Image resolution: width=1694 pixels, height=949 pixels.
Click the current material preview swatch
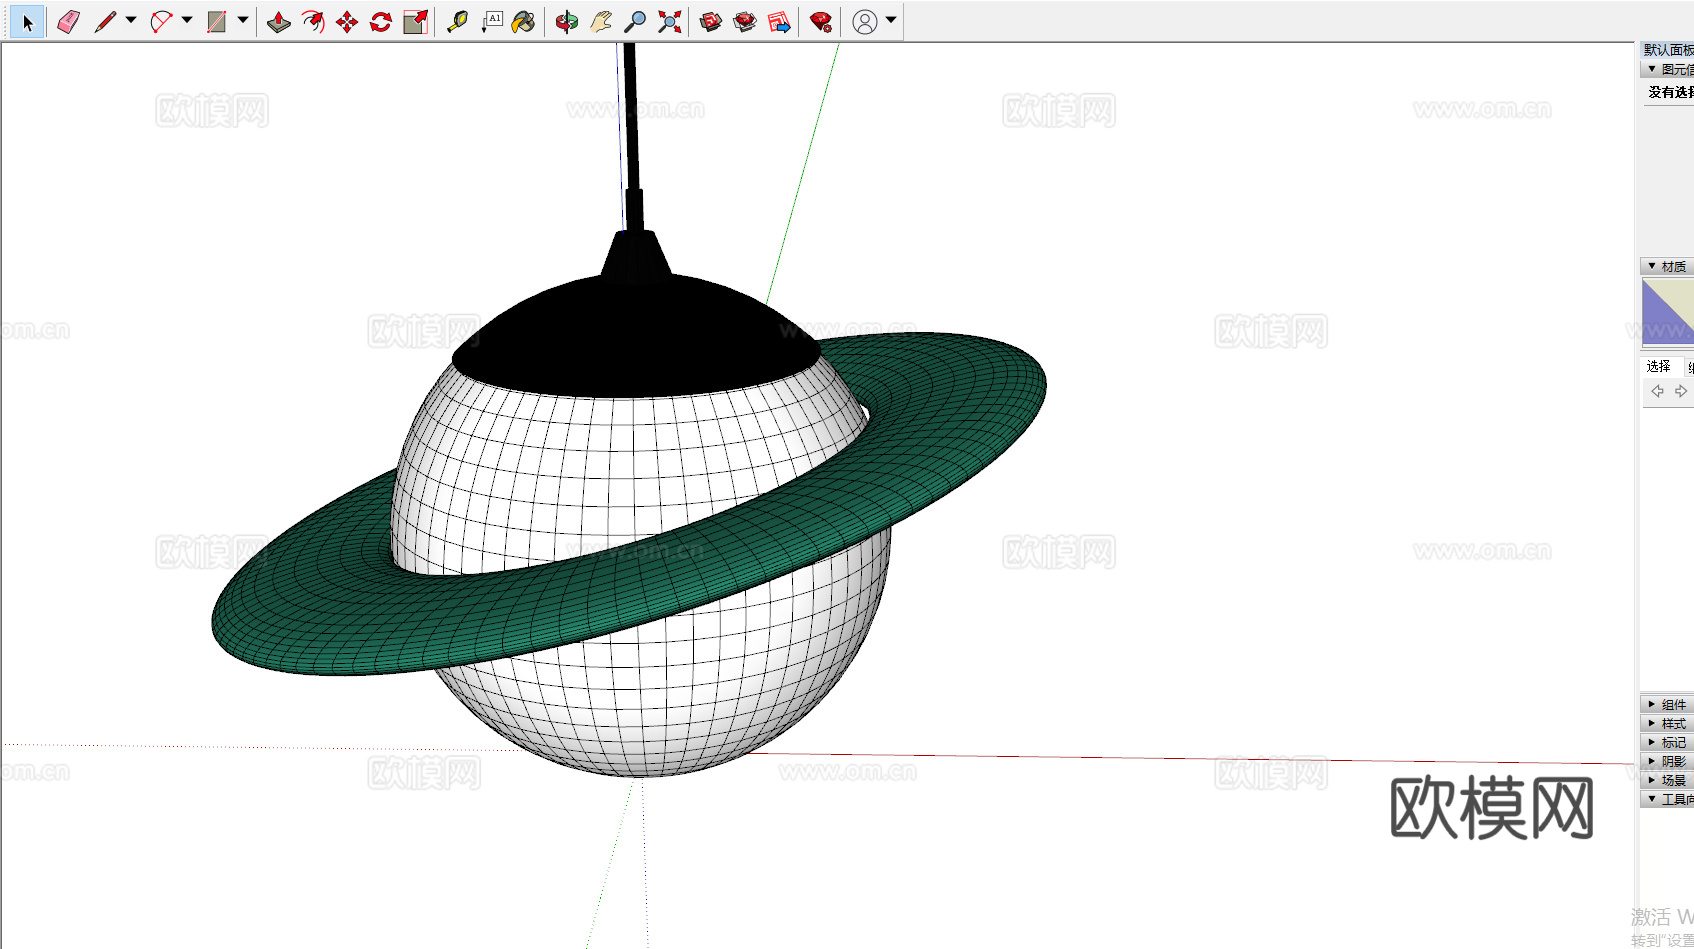(1667, 312)
